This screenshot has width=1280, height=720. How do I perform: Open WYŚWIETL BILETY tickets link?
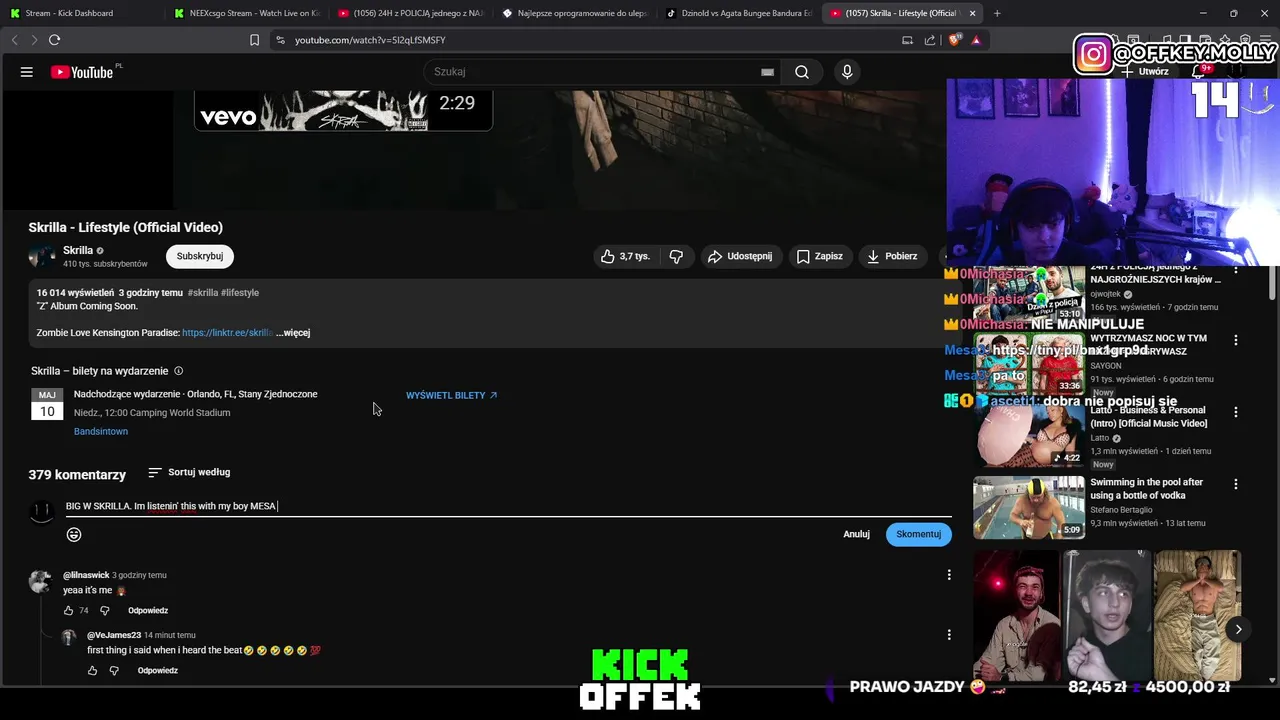click(452, 395)
